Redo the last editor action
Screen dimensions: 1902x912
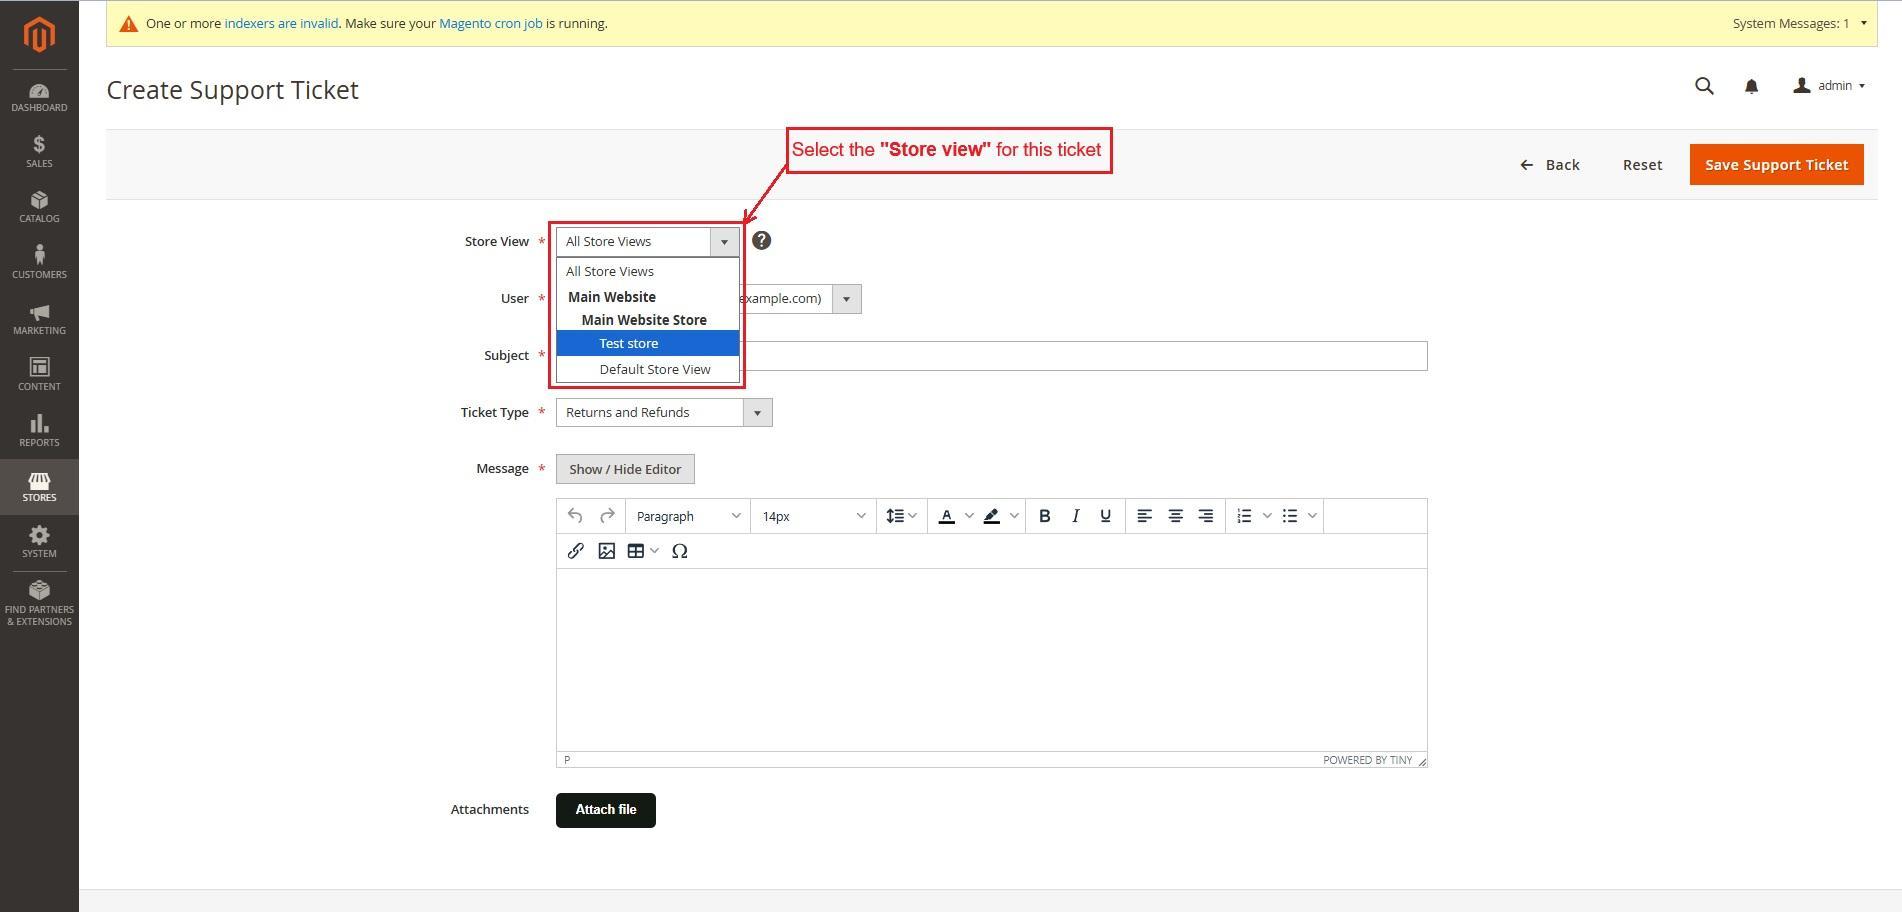[607, 516]
